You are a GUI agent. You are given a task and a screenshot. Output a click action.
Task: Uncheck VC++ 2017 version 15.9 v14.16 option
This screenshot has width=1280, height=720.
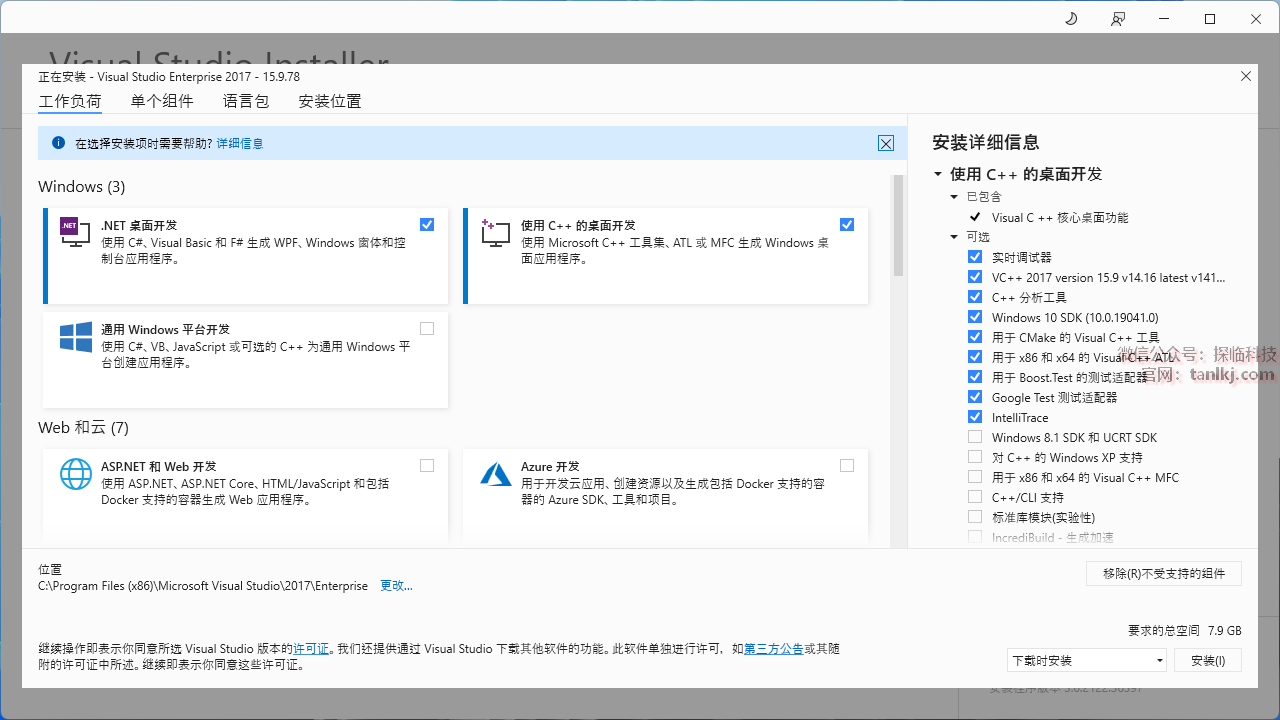point(975,277)
